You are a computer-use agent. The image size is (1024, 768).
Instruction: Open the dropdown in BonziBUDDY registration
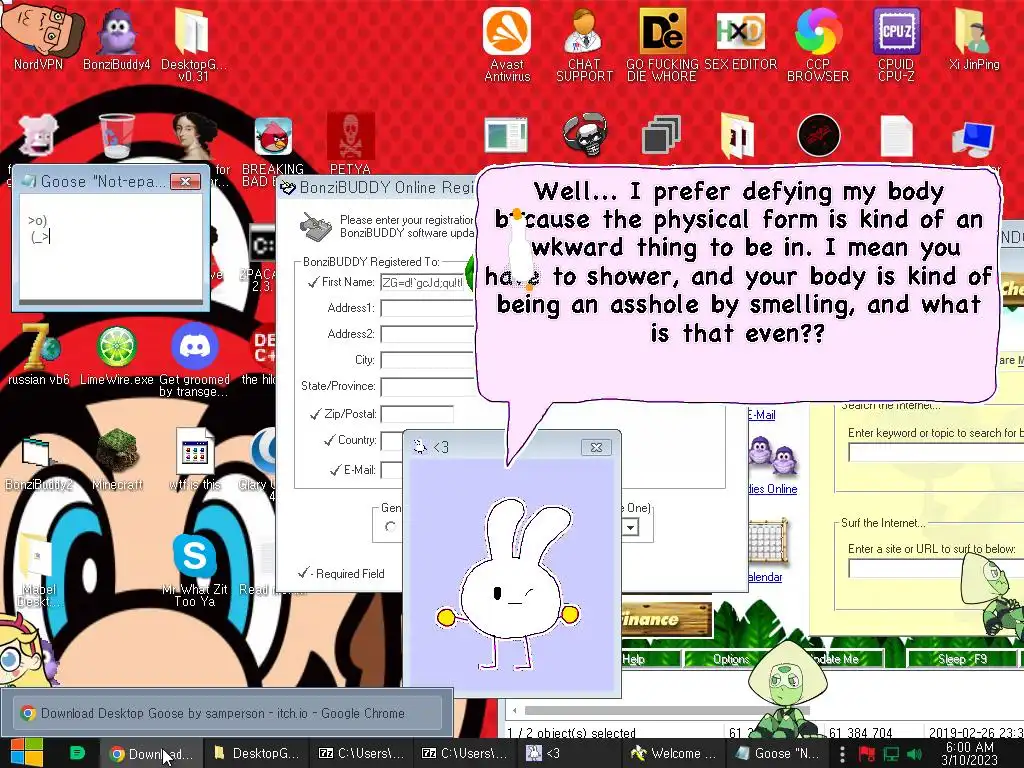[630, 526]
